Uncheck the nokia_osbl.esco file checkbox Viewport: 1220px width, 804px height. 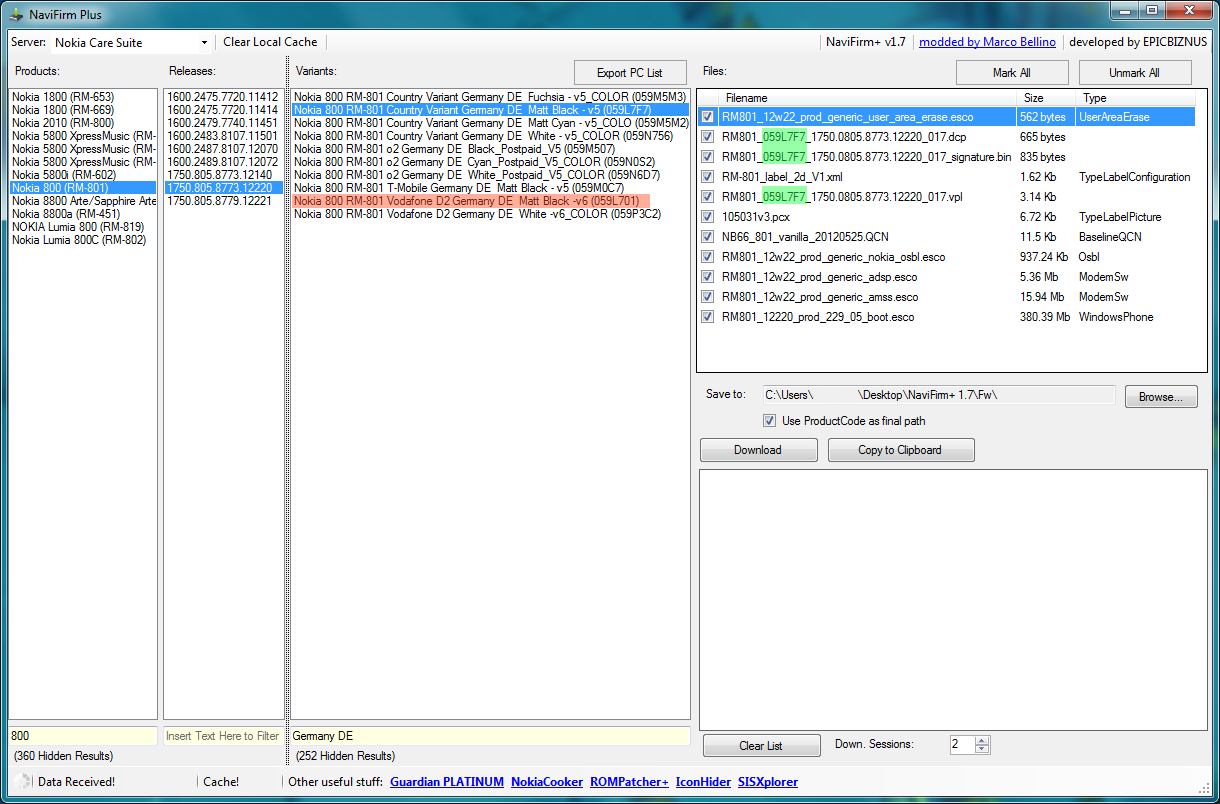pos(708,257)
